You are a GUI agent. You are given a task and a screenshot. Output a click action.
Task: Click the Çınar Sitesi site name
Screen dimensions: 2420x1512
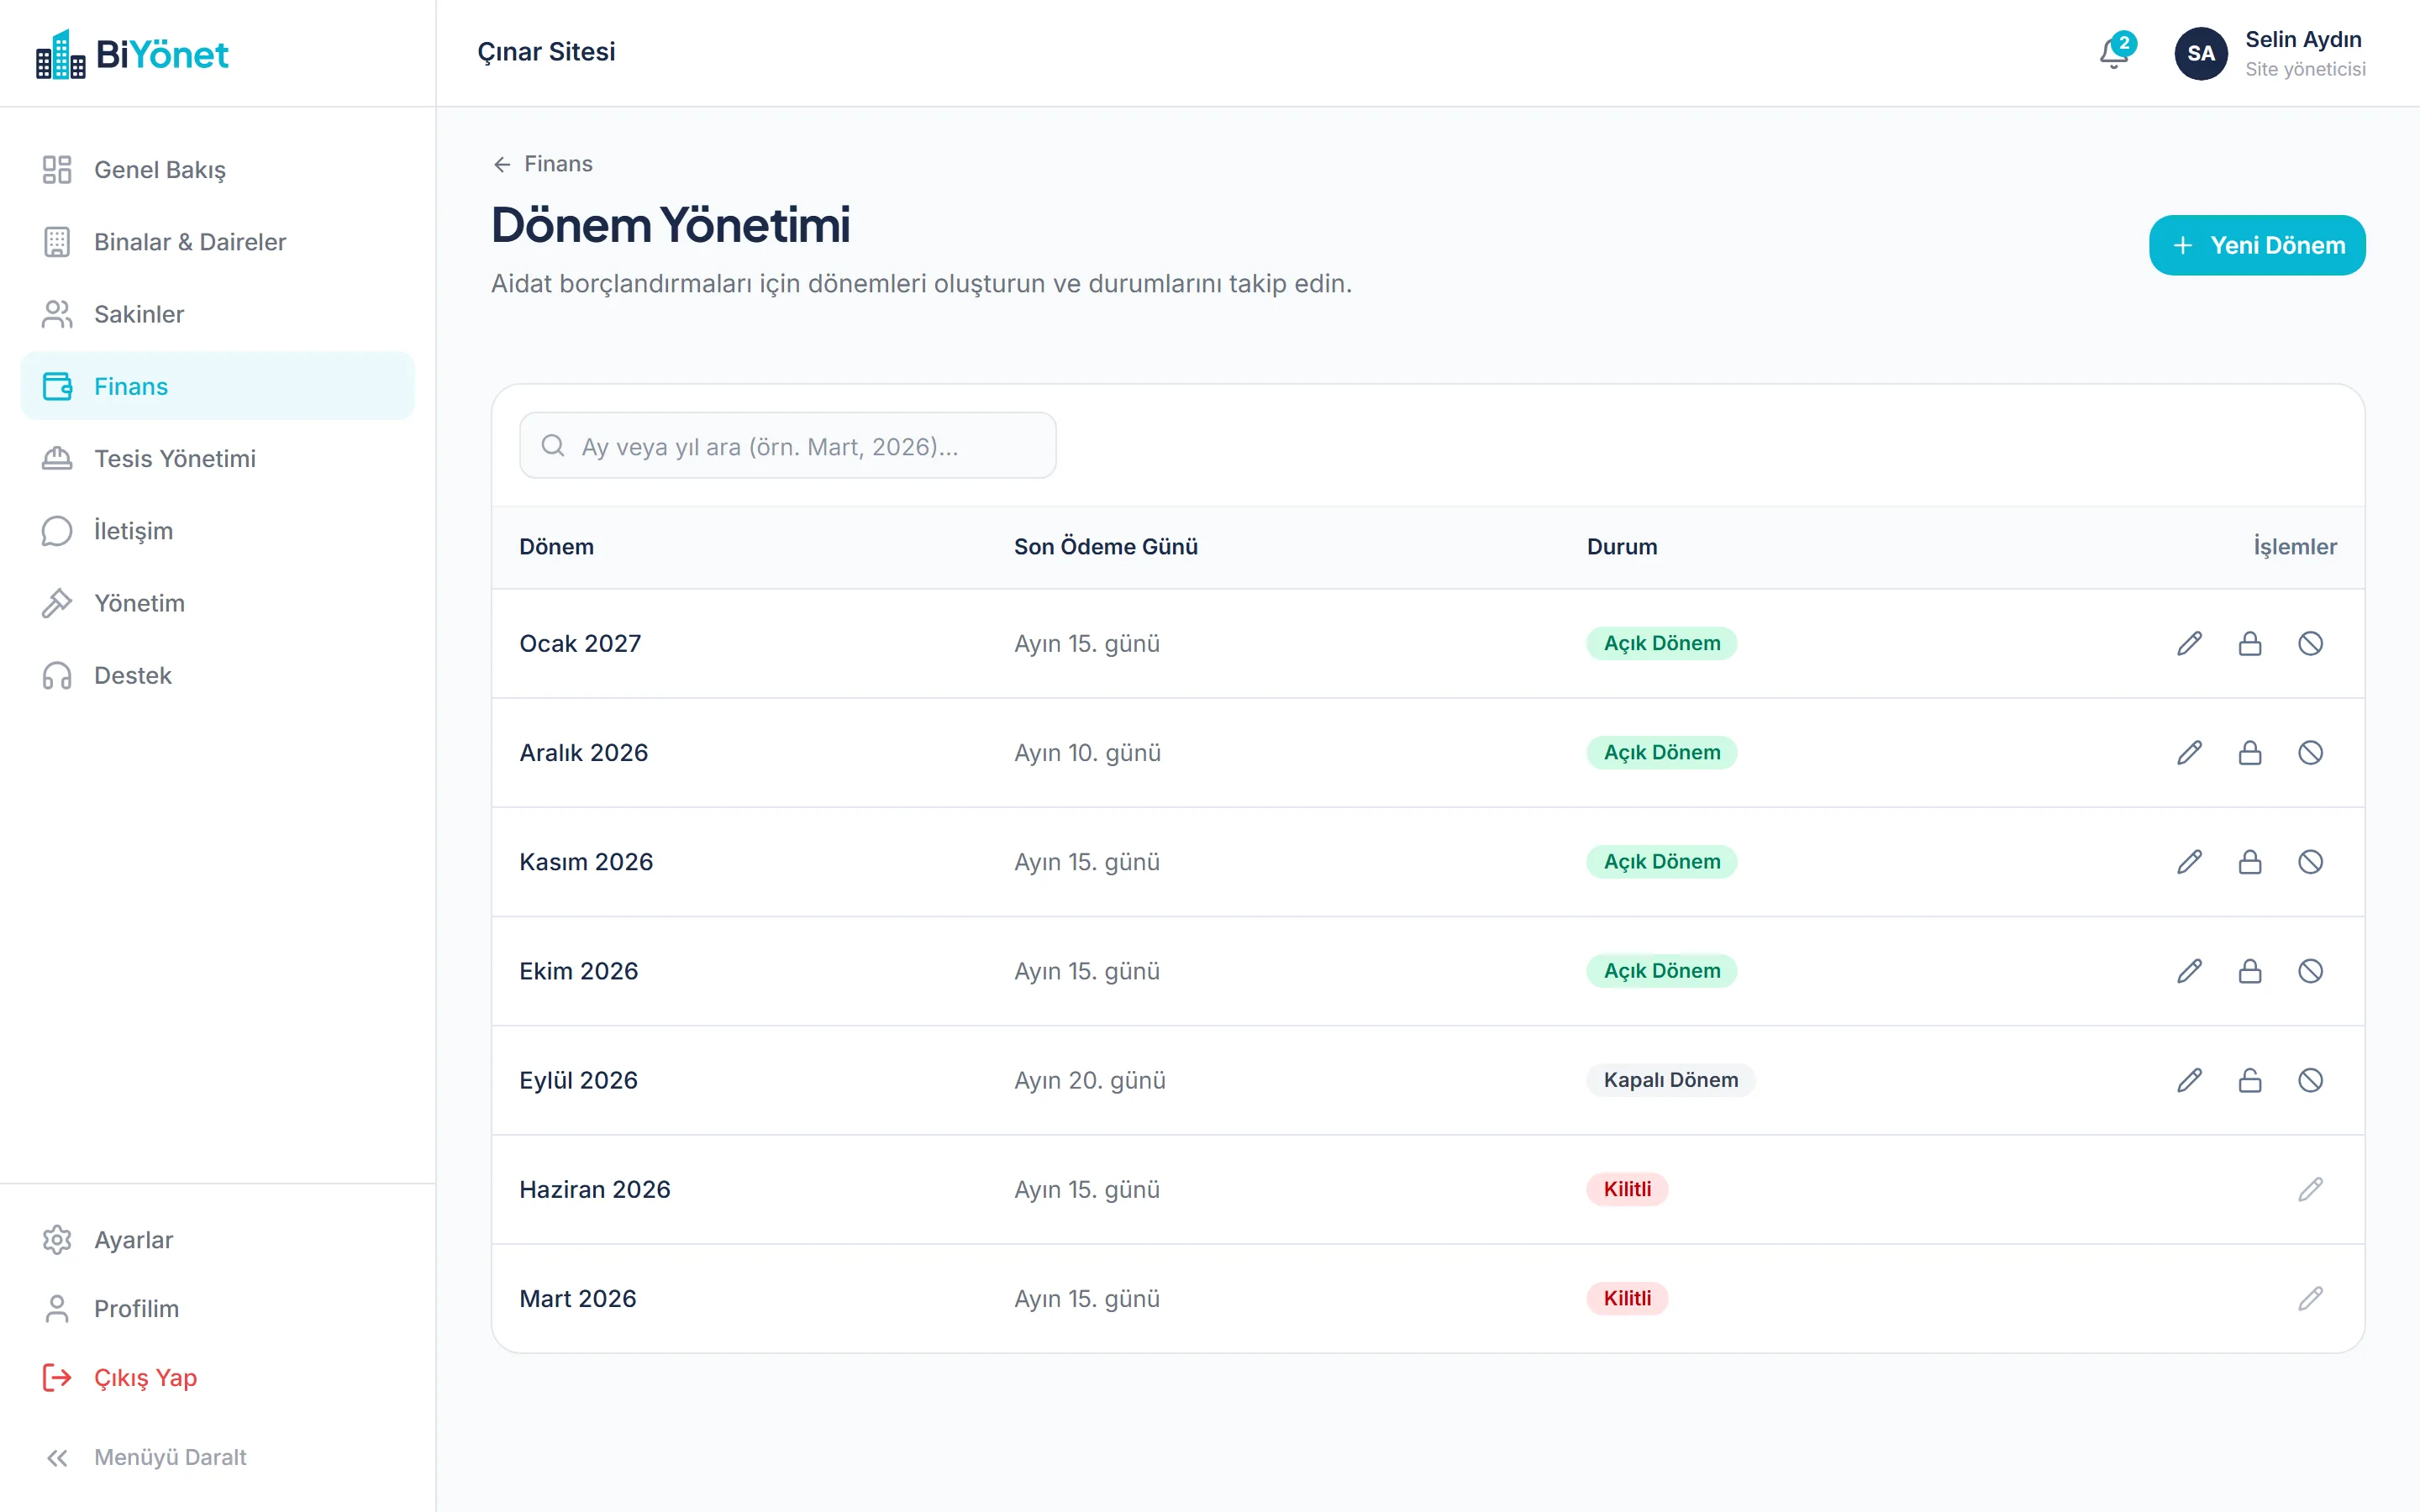[546, 52]
